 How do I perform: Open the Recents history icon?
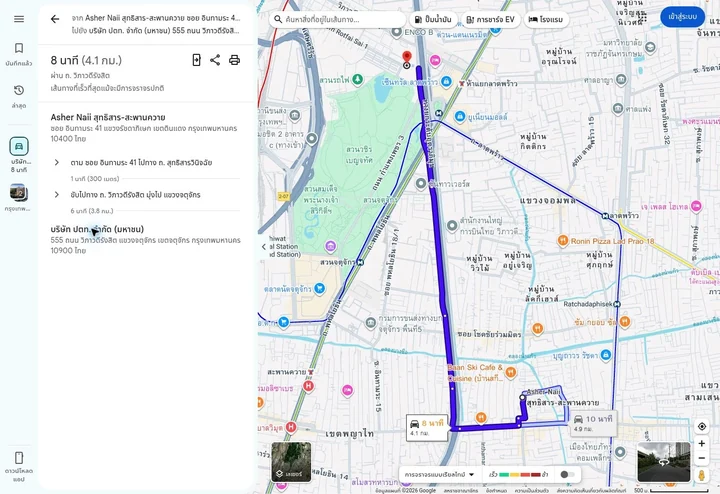[19, 90]
